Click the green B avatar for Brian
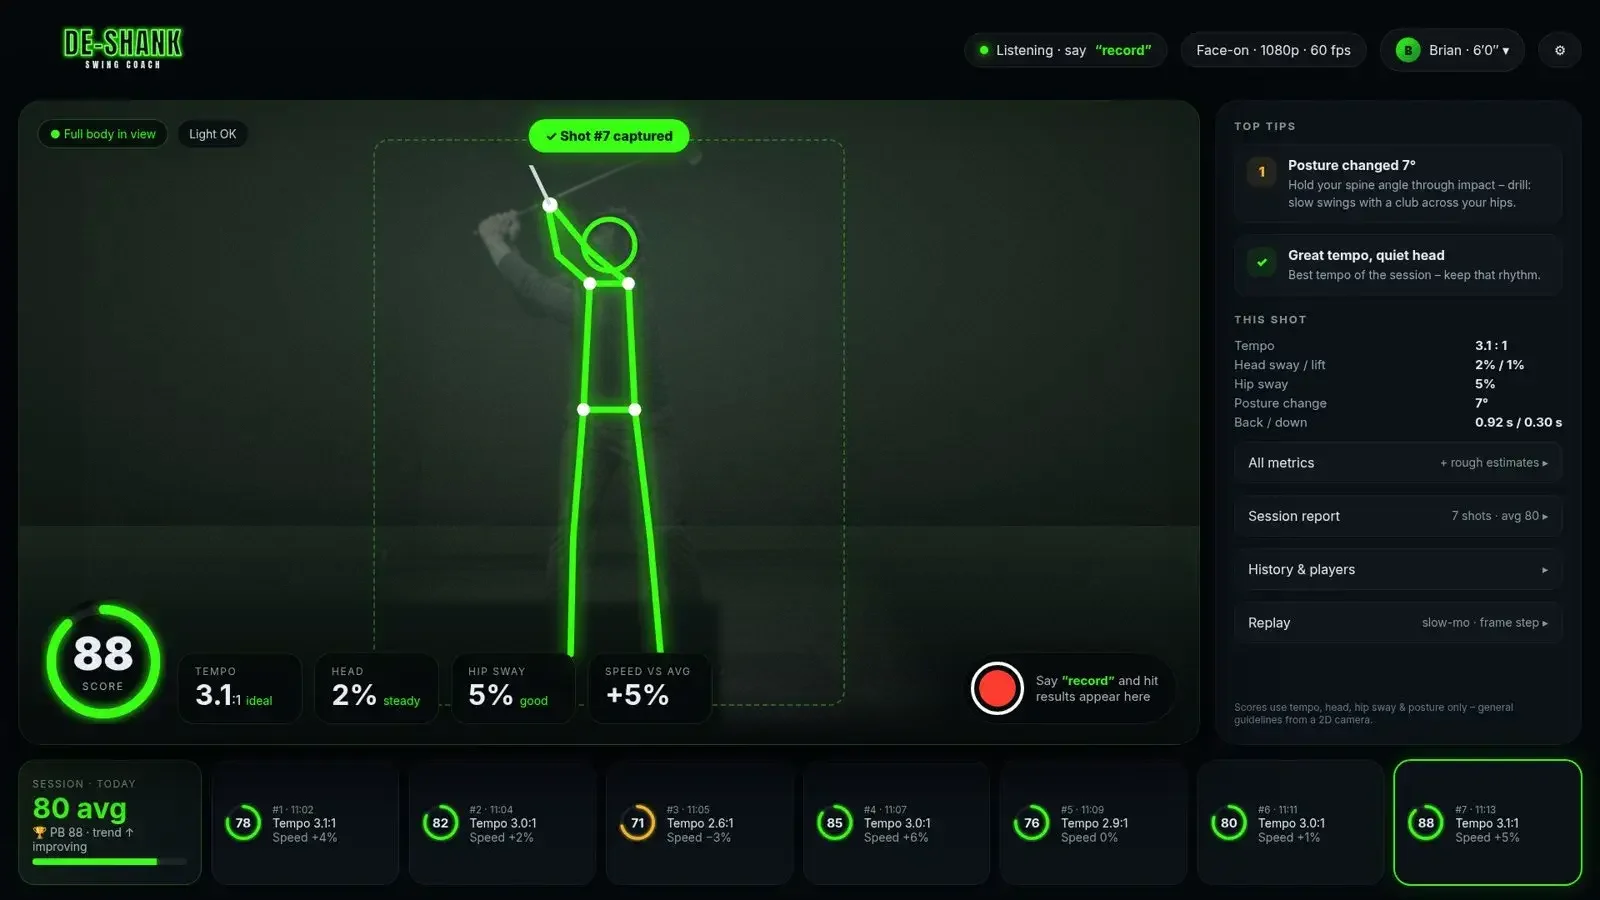Viewport: 1600px width, 900px height. (x=1408, y=50)
